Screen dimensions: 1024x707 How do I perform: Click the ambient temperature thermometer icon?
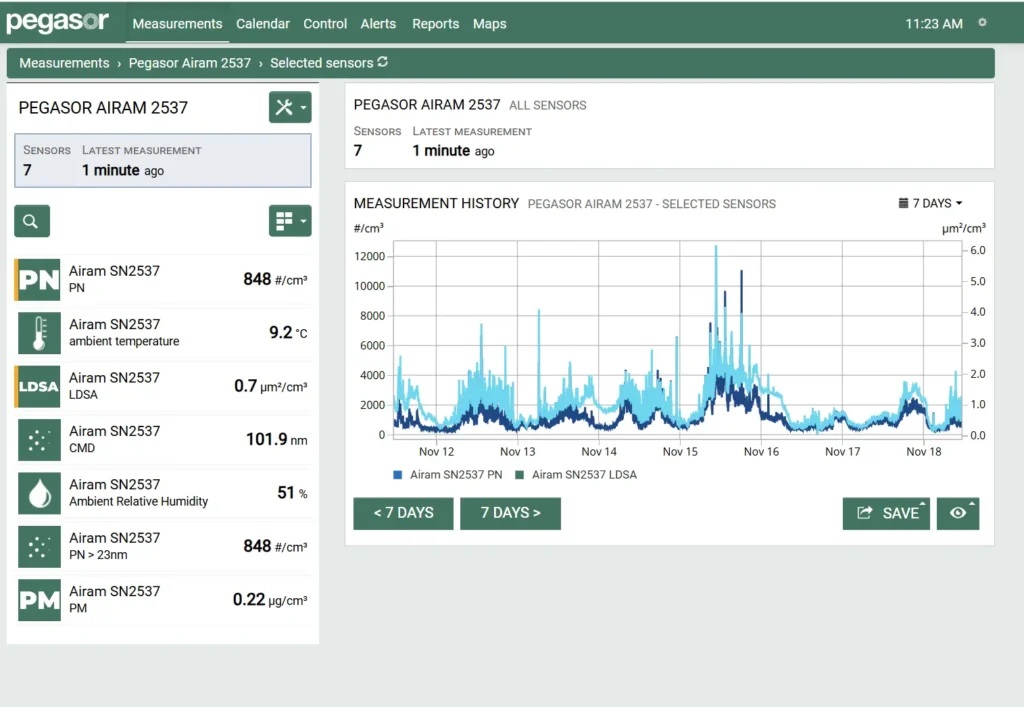point(40,333)
